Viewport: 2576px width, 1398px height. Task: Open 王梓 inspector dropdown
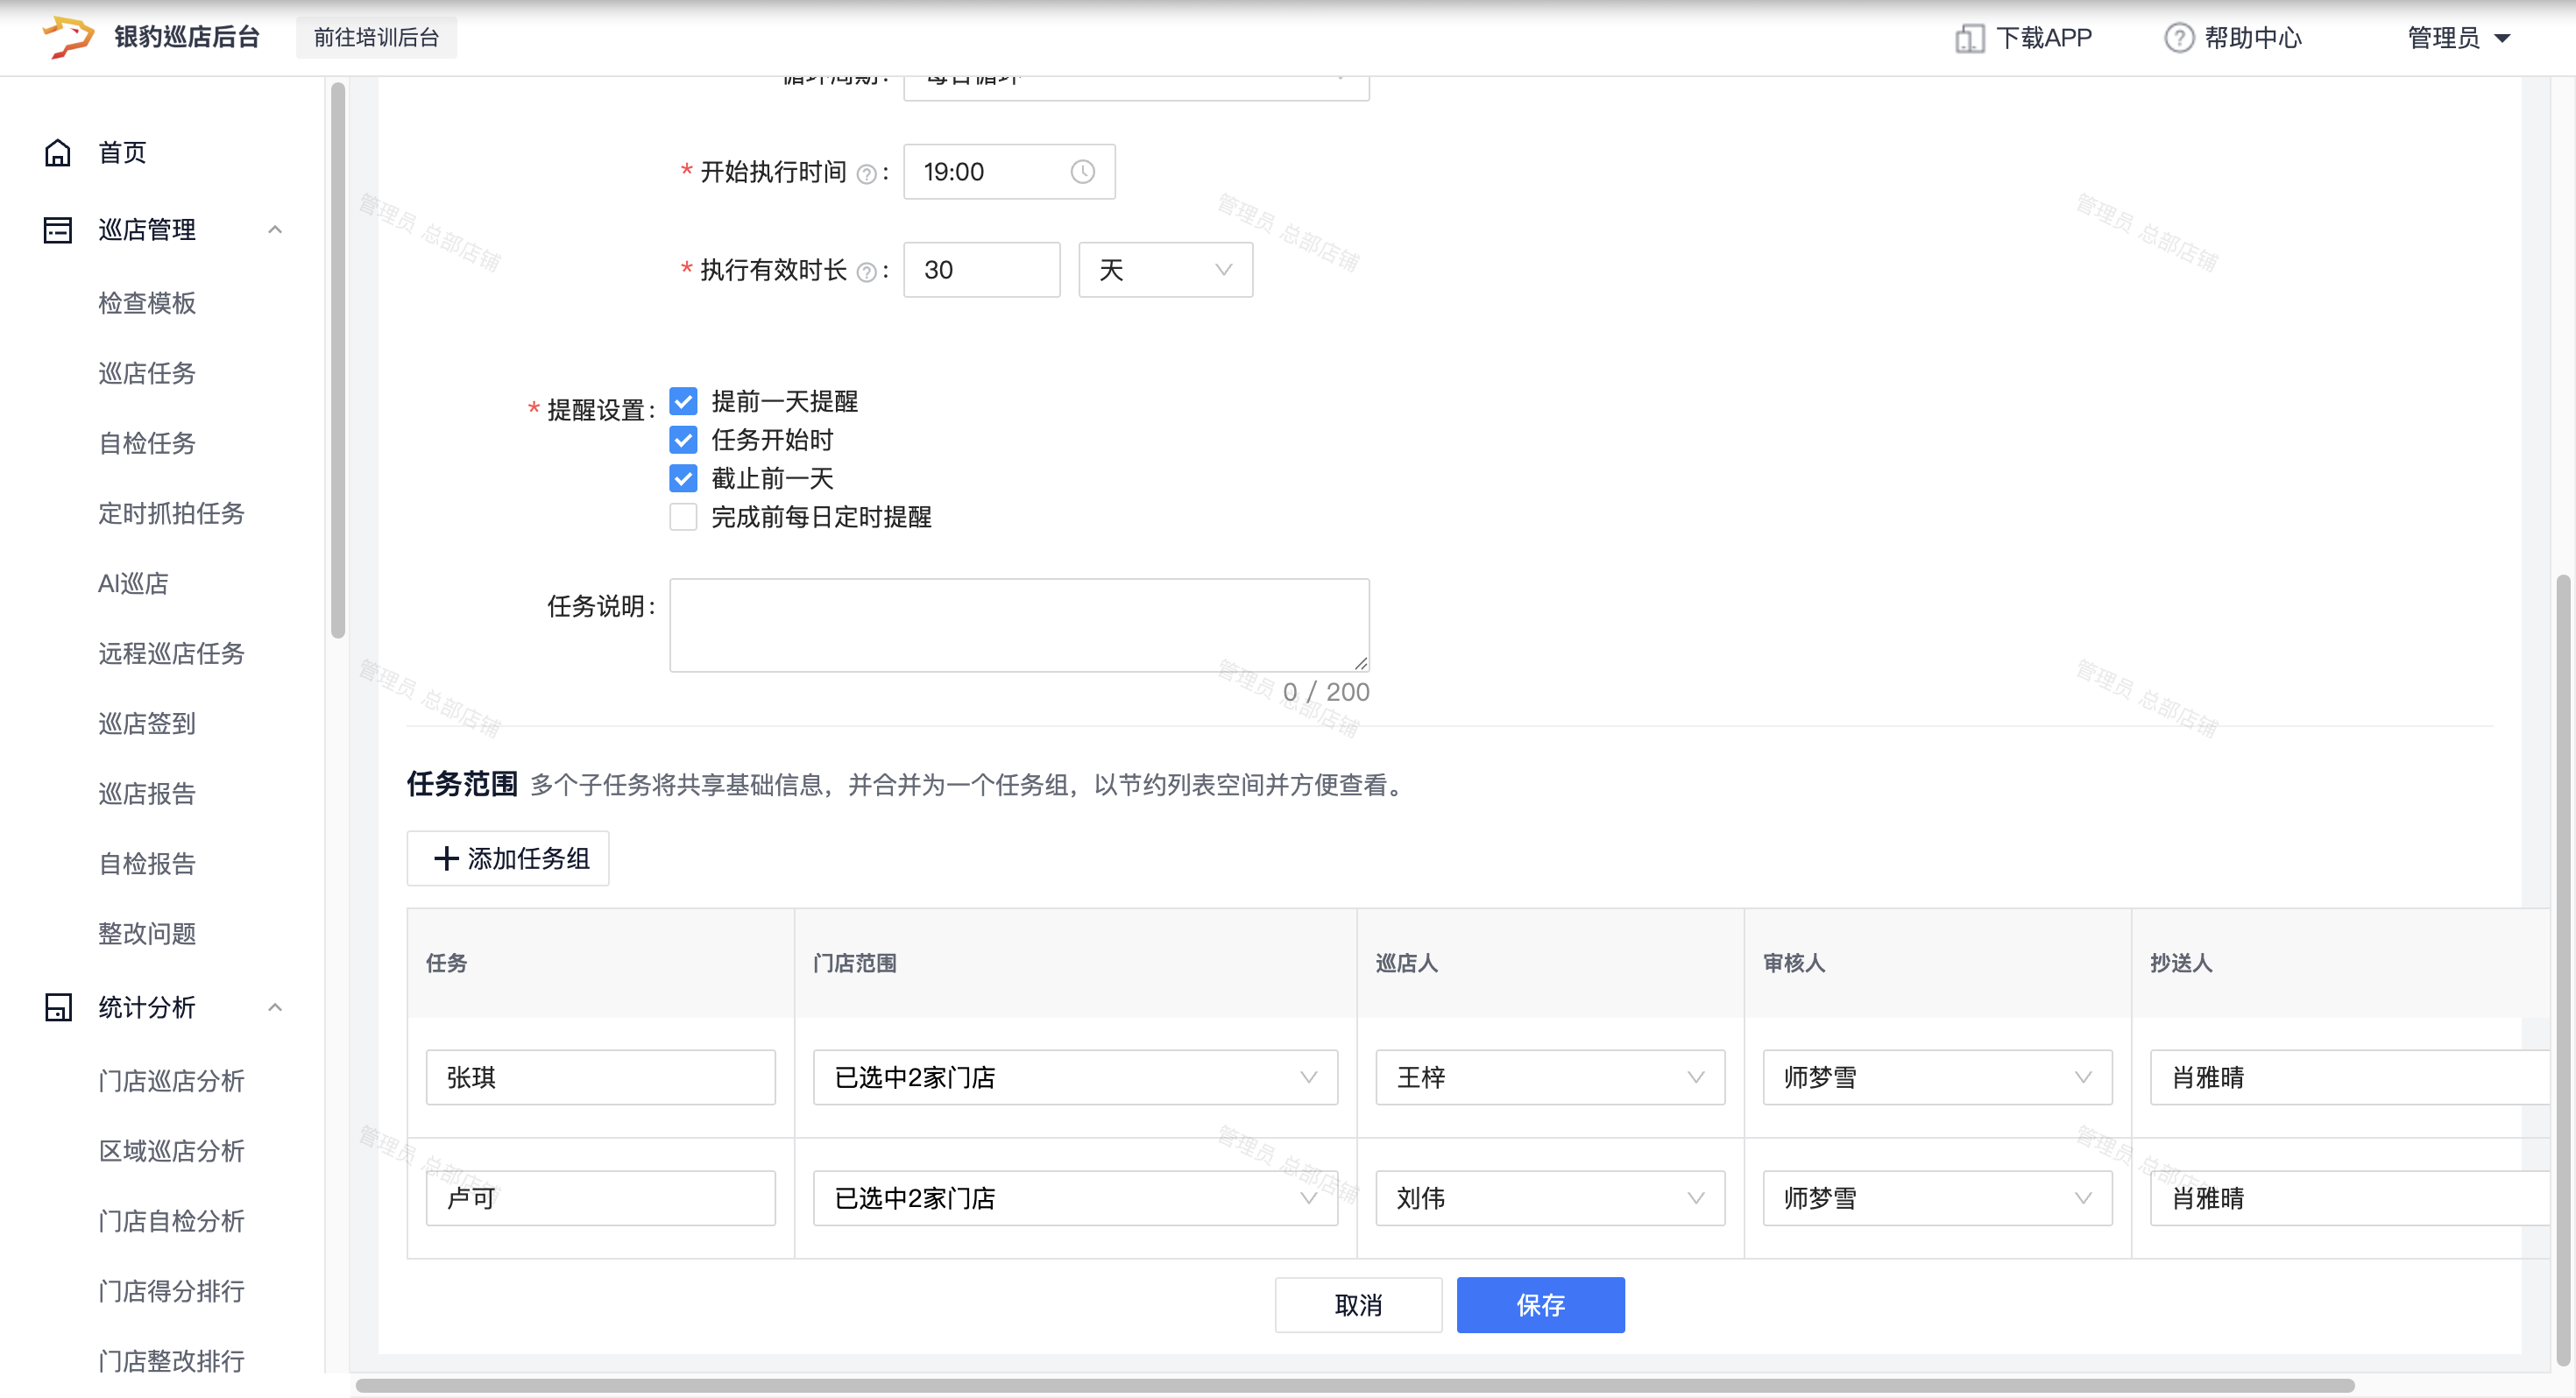1549,1077
